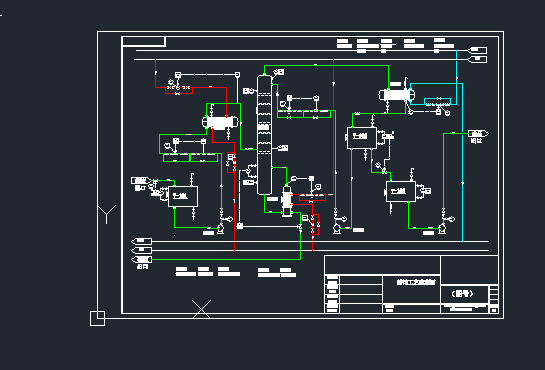Select the red steam control valve loop at top left
Screen dimensions: 545x370
point(179,90)
